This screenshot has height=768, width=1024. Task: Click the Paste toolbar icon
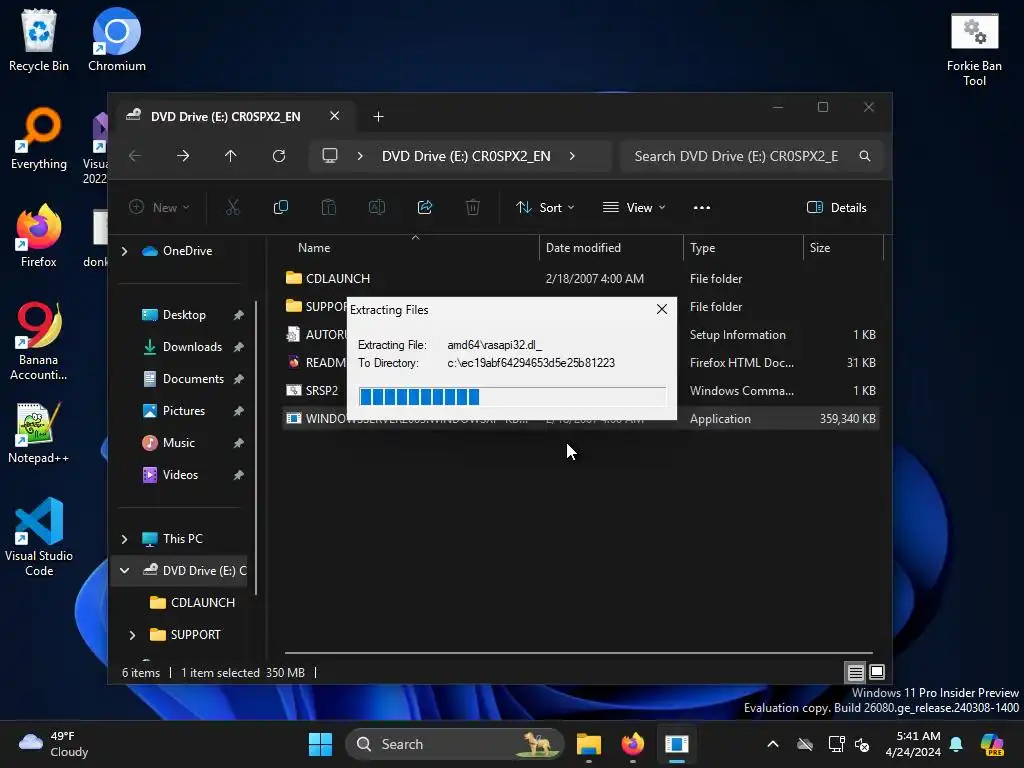tap(328, 208)
